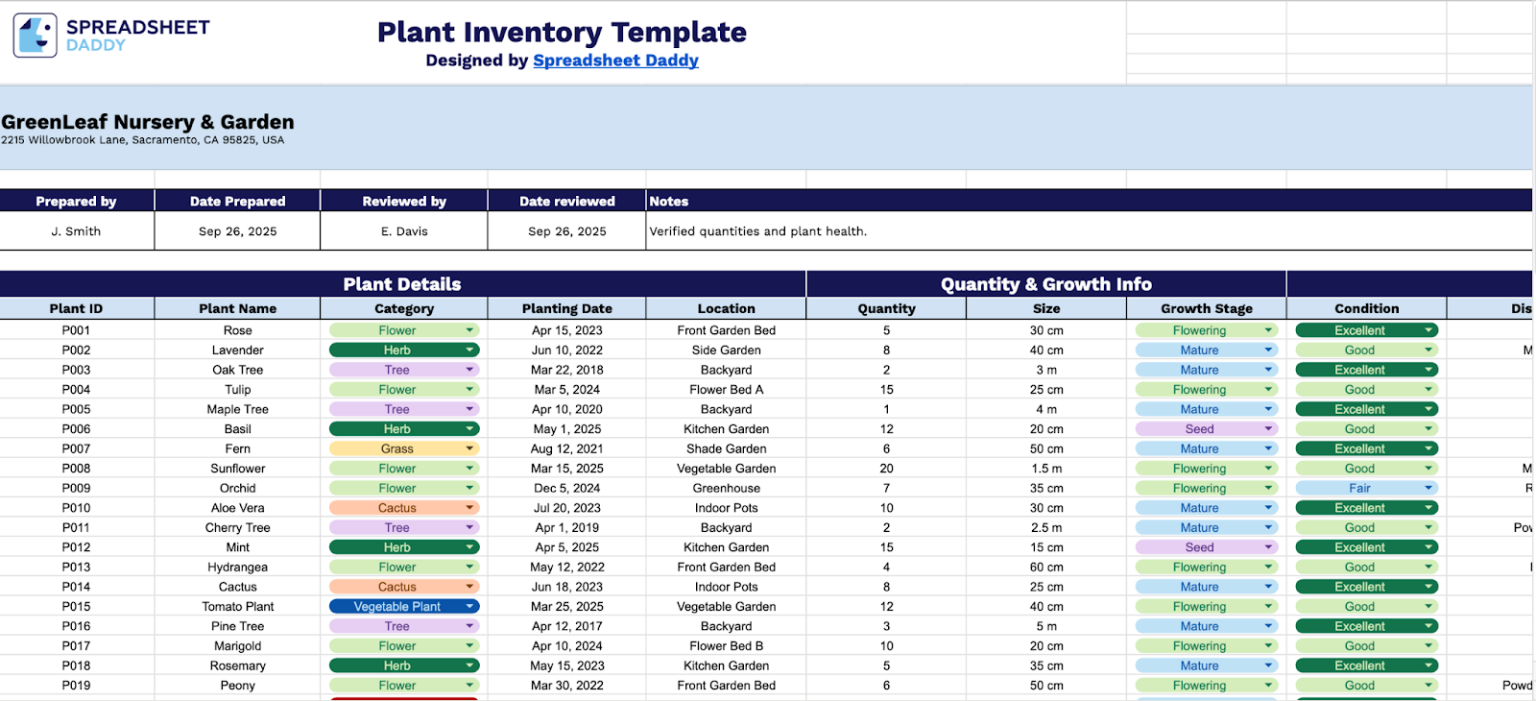Expand the Tree category chip for Oak Tree
Image resolution: width=1536 pixels, height=701 pixels.
(x=470, y=369)
